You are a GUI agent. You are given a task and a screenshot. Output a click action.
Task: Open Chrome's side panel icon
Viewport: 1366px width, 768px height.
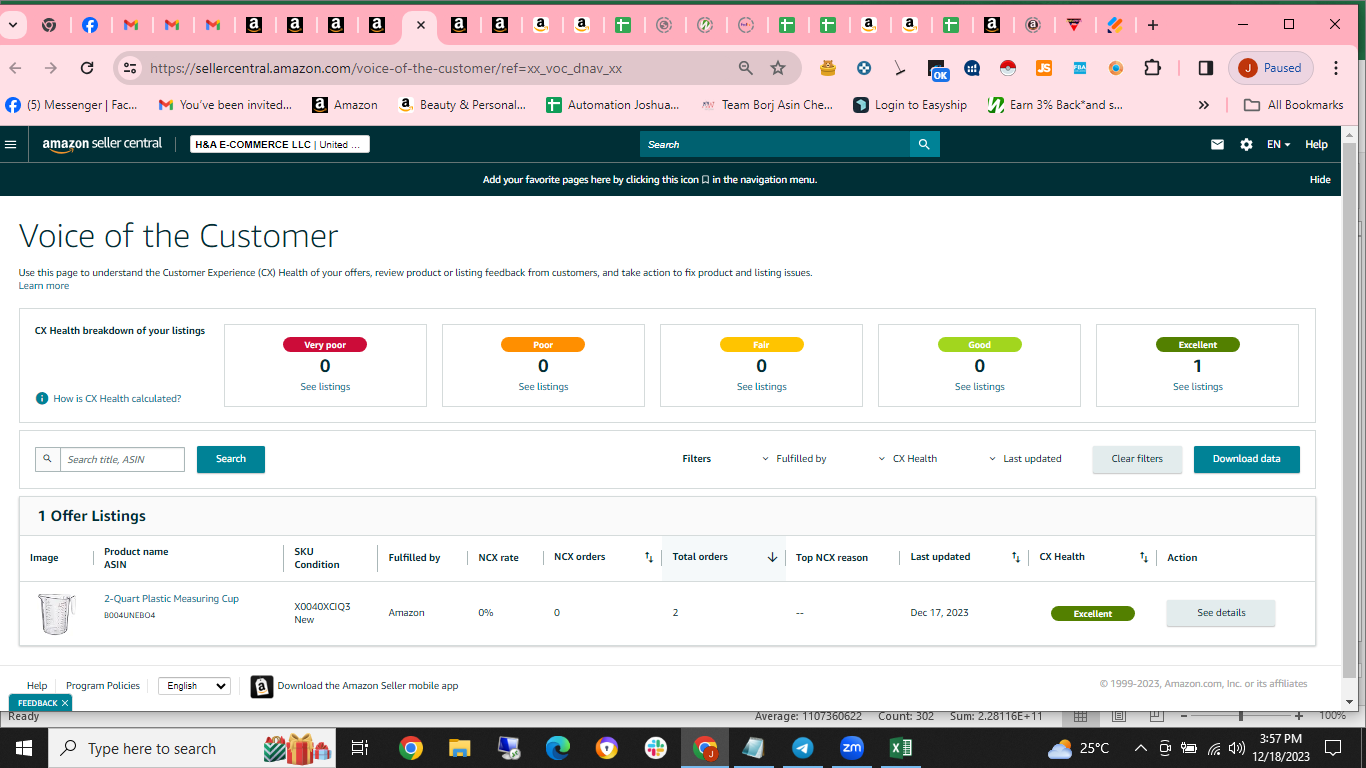[1206, 68]
